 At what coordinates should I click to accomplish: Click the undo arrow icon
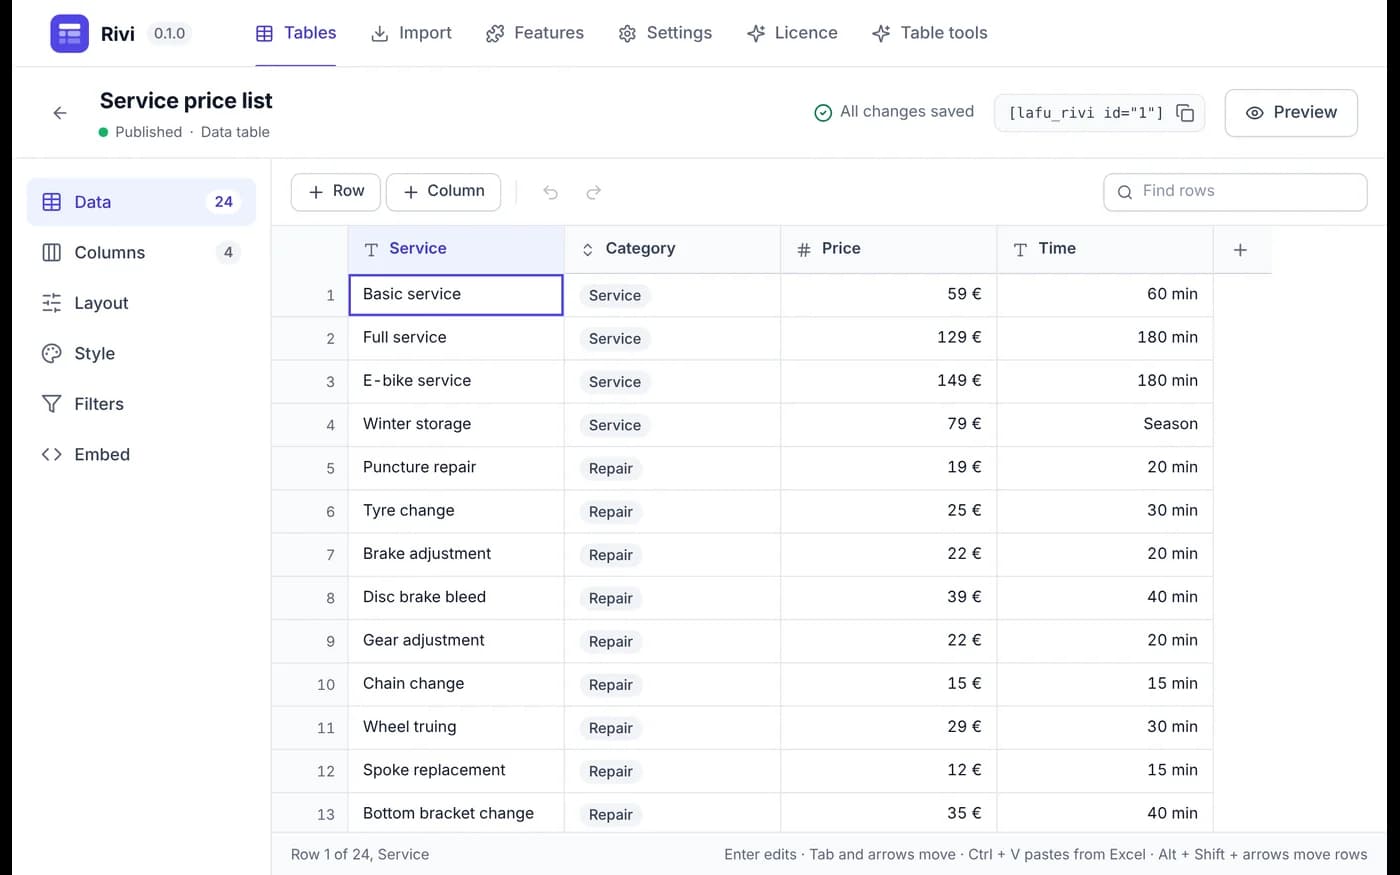[x=550, y=192]
